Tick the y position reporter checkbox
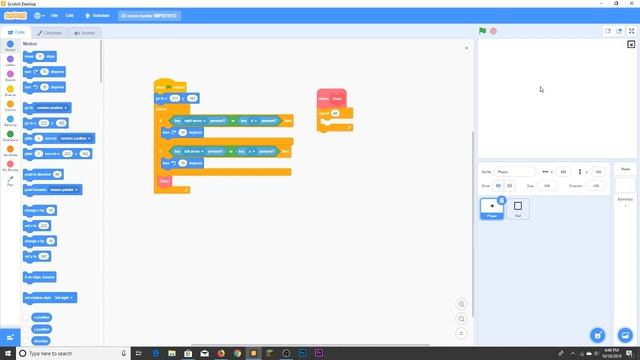Image resolution: width=640 pixels, height=360 pixels. pyautogui.click(x=27, y=329)
